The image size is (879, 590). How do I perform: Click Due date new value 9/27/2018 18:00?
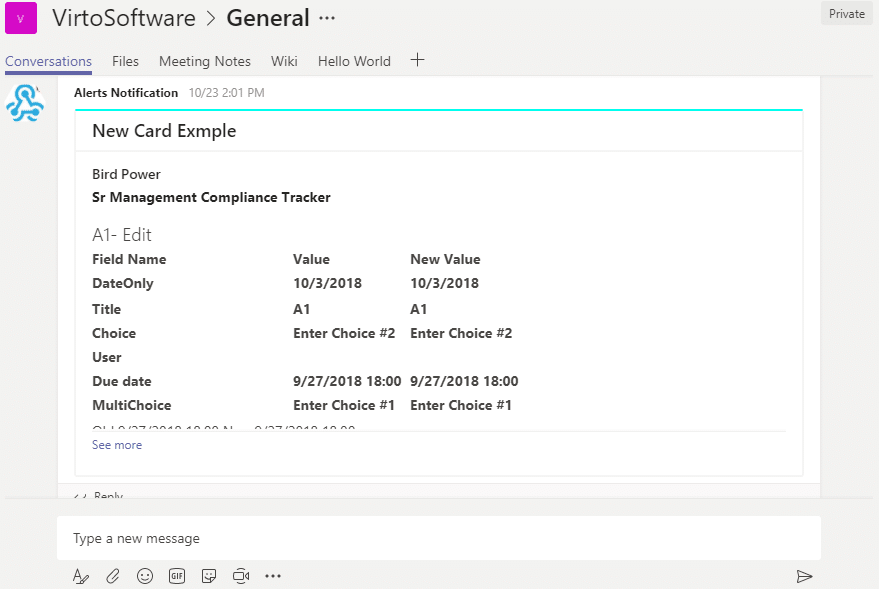pos(464,382)
